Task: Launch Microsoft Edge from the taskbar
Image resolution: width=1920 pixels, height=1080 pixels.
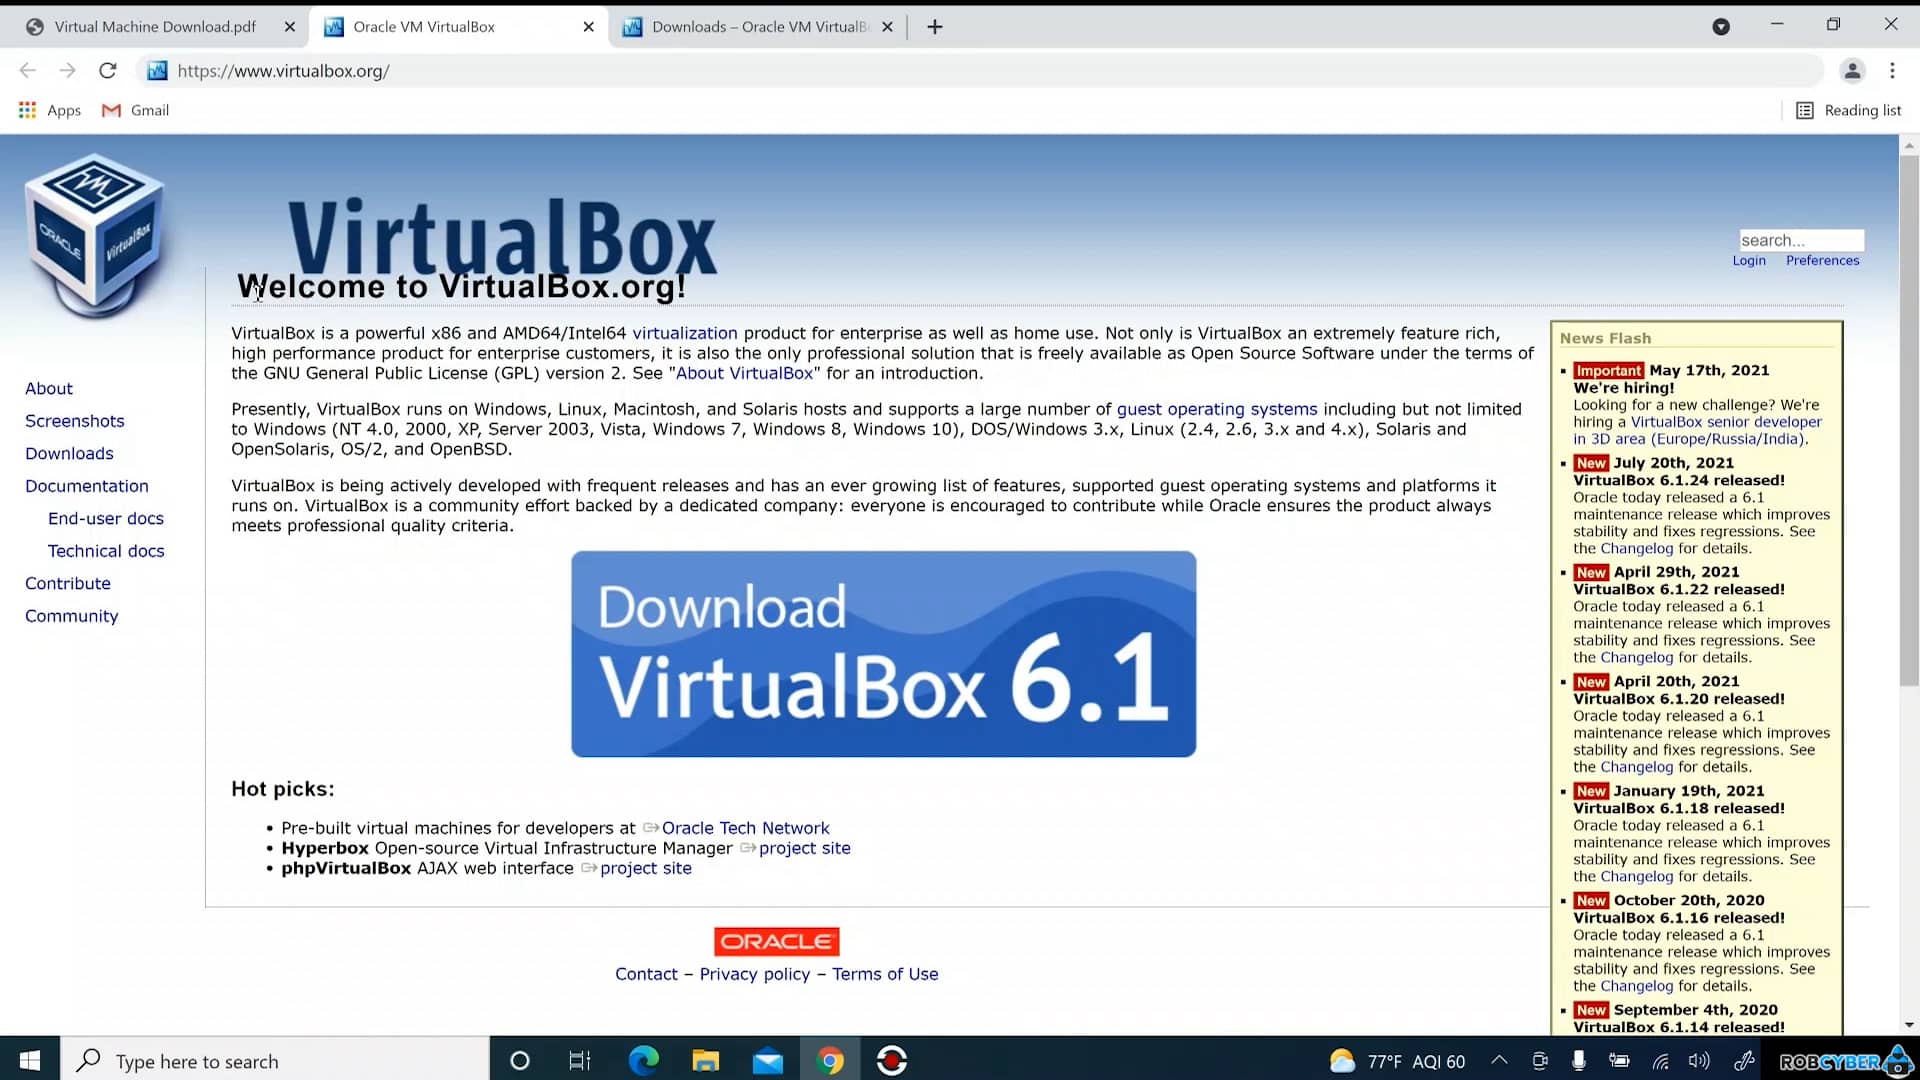Action: click(x=644, y=1060)
